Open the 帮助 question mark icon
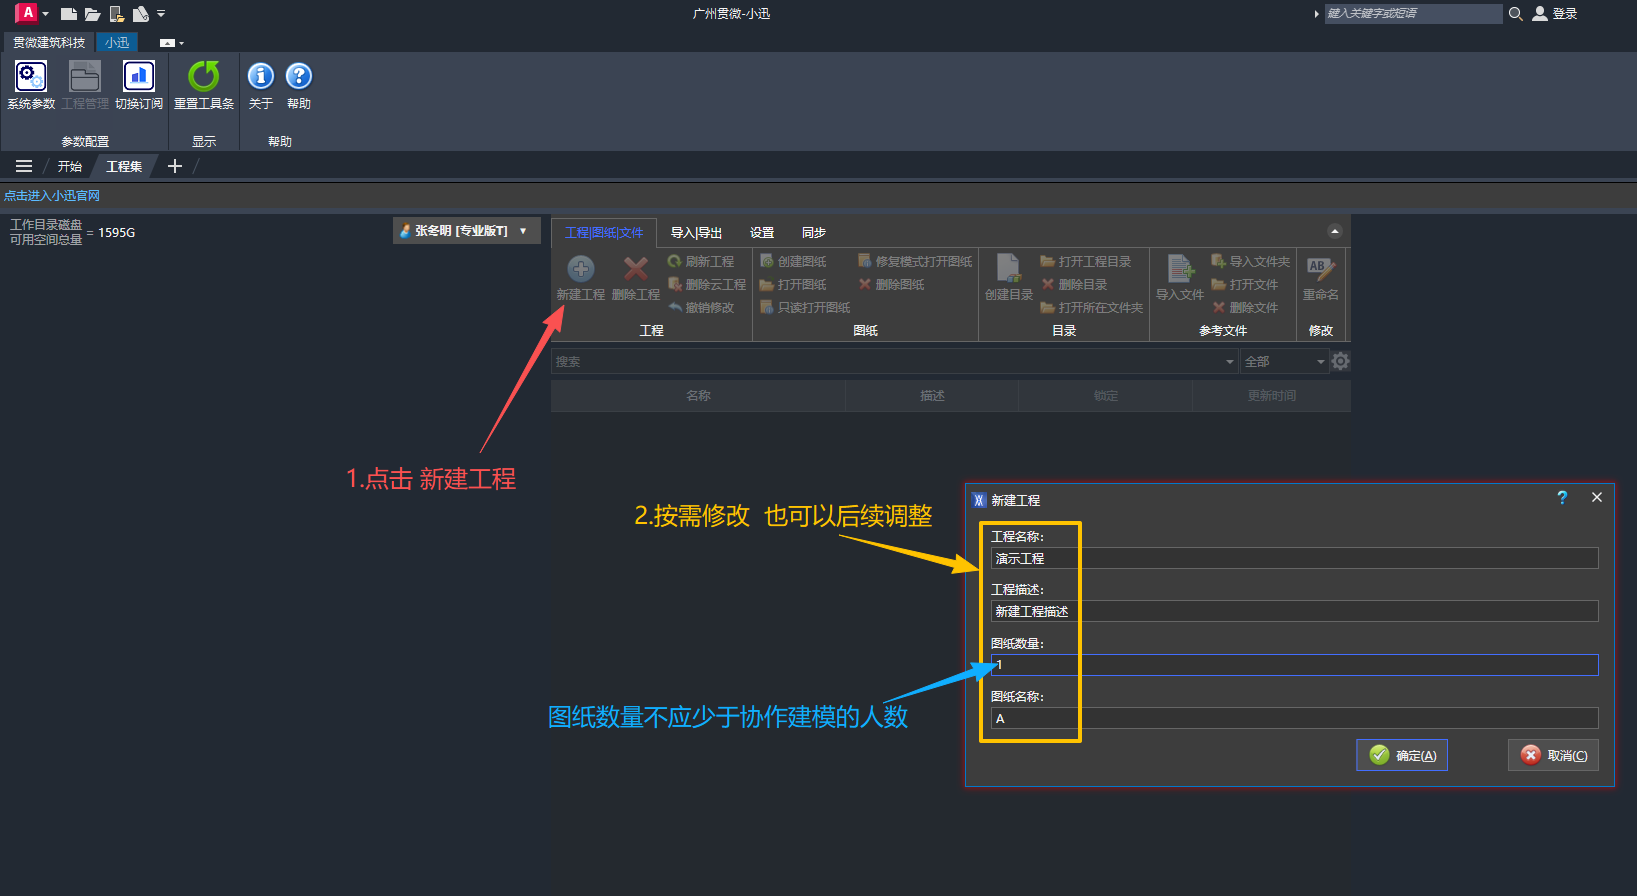 (299, 76)
